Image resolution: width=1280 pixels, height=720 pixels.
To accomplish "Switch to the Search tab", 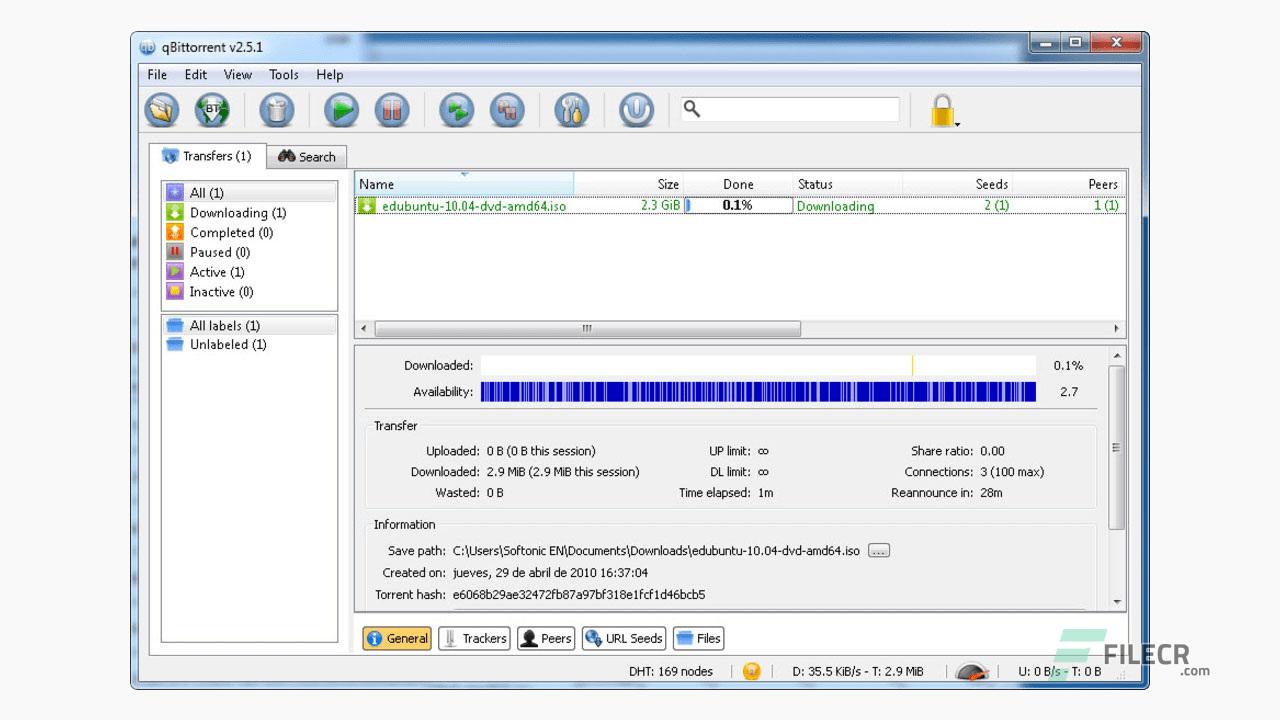I will [307, 157].
